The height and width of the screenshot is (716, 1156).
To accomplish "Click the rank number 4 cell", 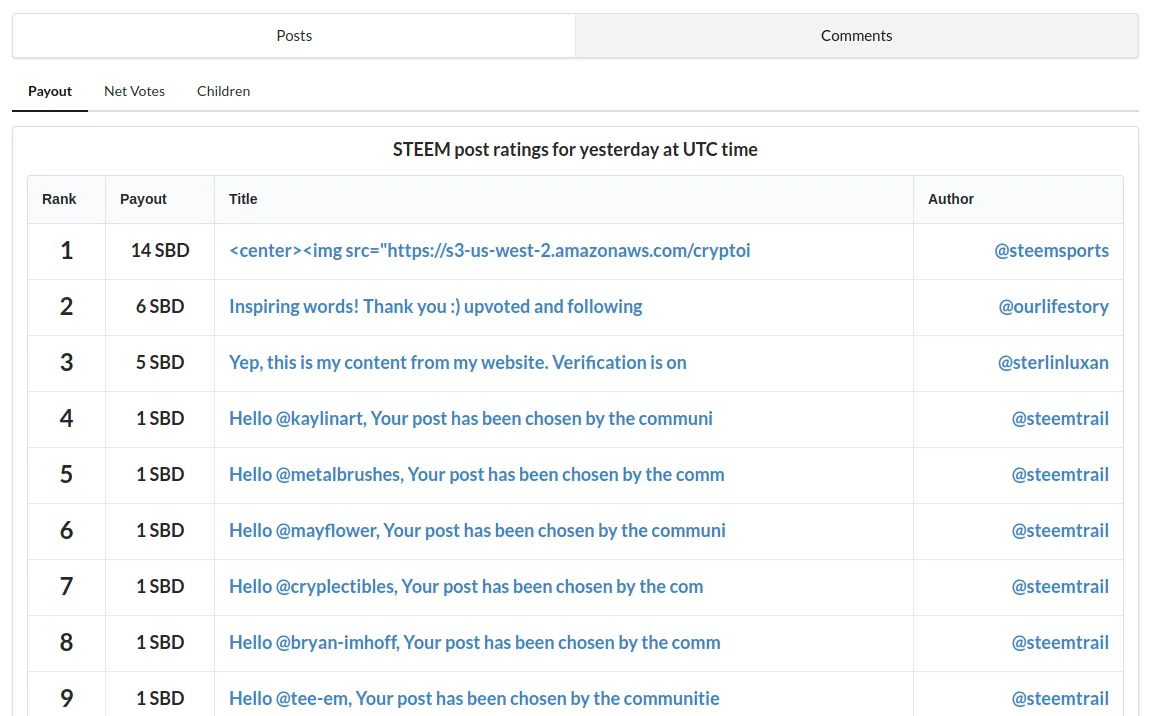I will [66, 419].
